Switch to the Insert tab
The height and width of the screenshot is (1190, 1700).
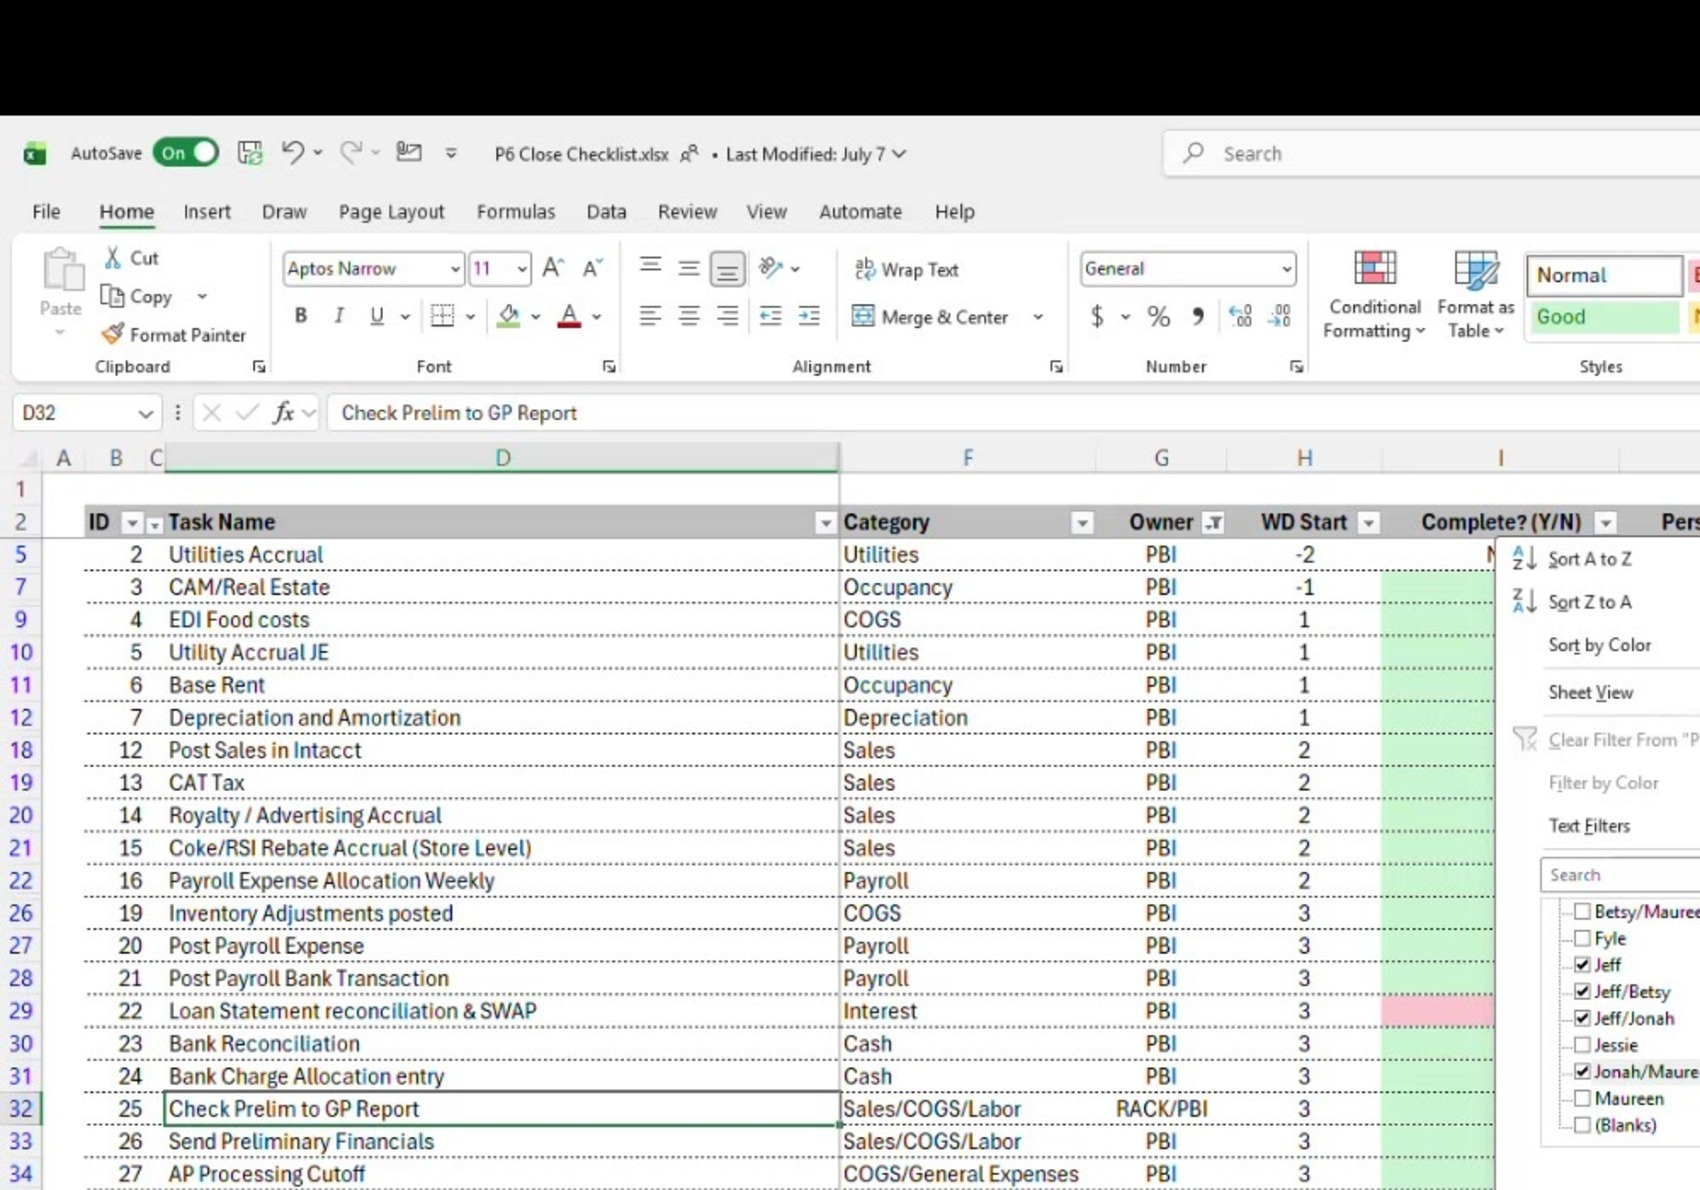pyautogui.click(x=207, y=211)
